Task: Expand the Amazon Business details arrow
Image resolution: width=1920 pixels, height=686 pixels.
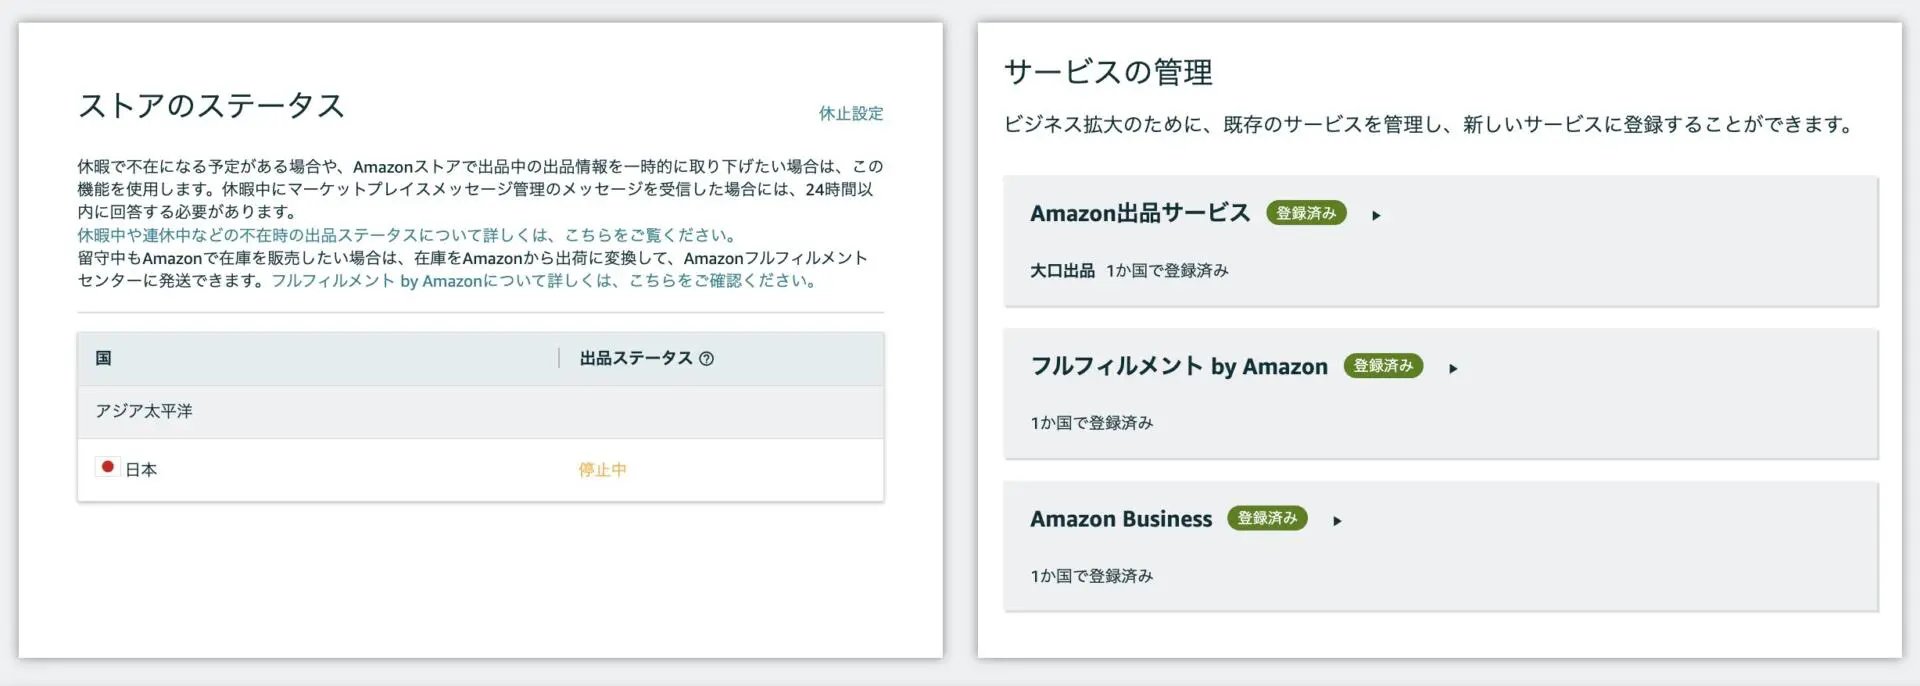Action: (x=1337, y=519)
